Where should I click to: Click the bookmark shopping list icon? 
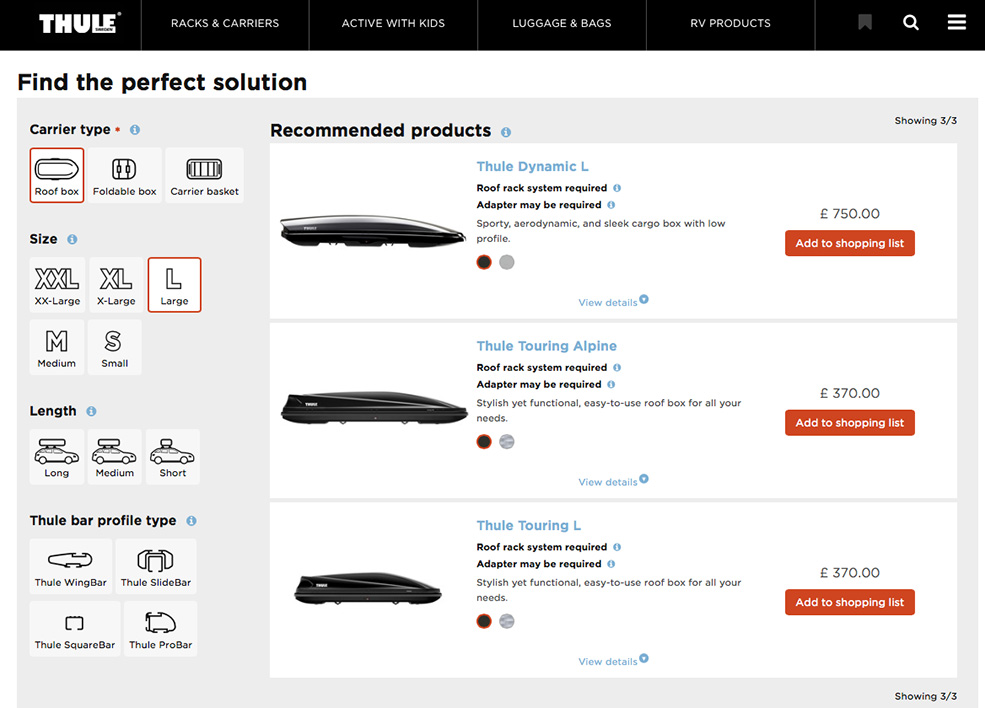(x=865, y=23)
